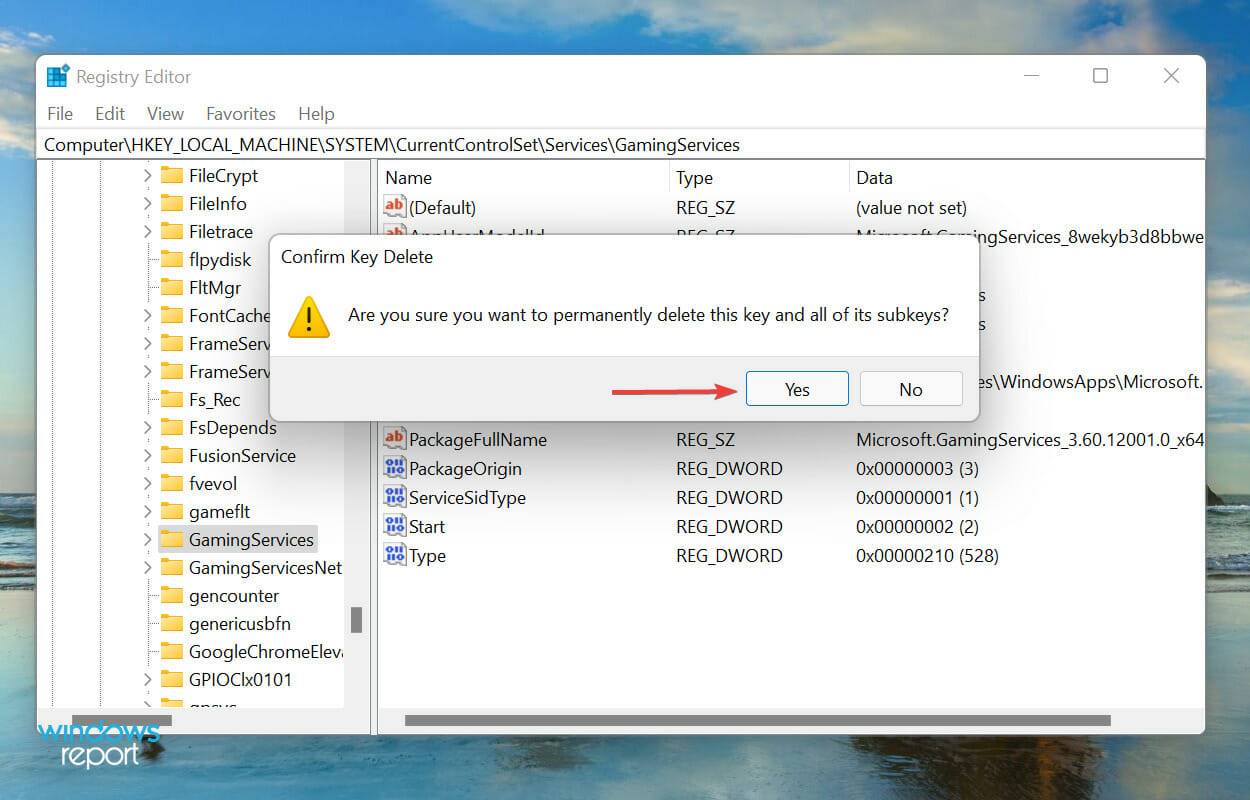This screenshot has width=1250, height=800.
Task: Select the Fs_Rec folder icon
Action: pyautogui.click(x=172, y=399)
